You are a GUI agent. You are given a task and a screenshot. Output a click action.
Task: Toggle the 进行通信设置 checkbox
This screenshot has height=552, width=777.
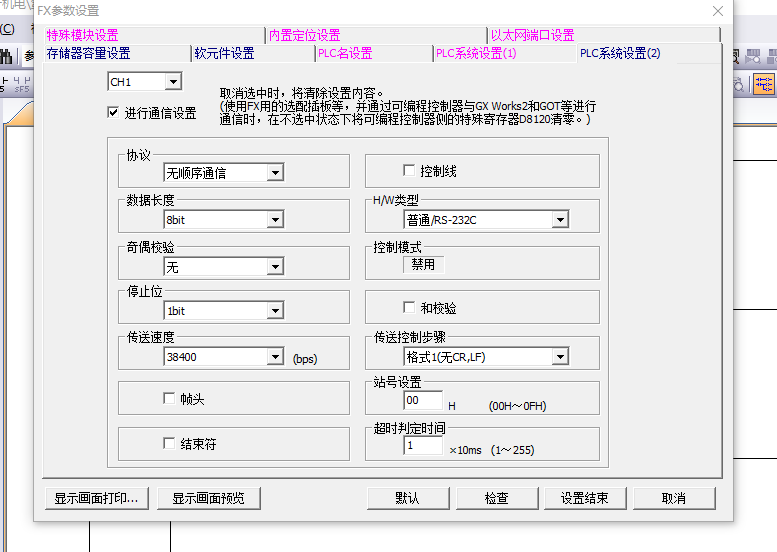point(113,113)
